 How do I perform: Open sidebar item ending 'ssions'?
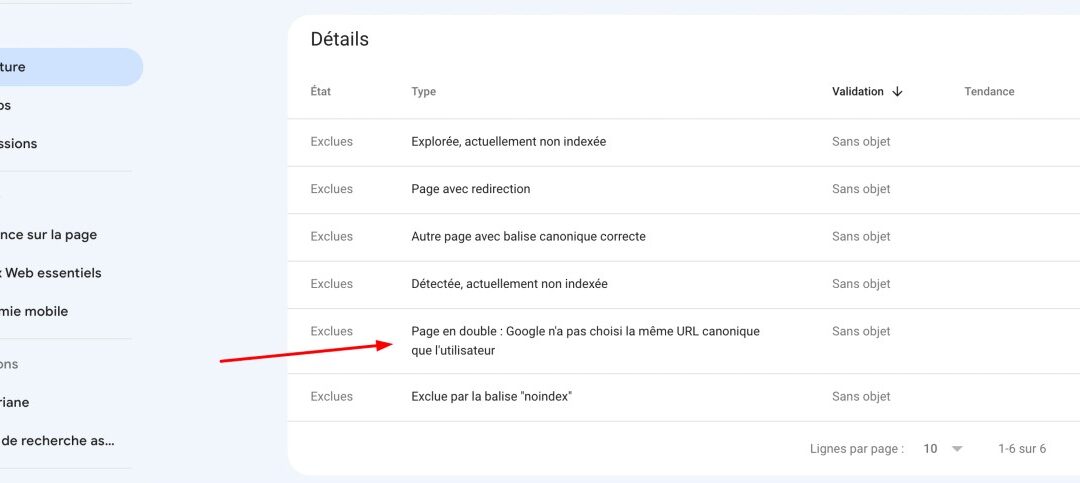pos(19,143)
